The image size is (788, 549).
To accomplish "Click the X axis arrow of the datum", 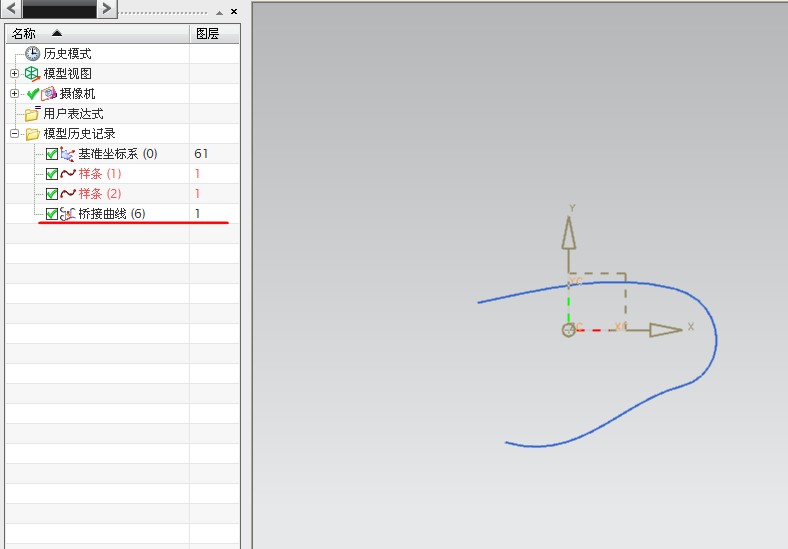I will [665, 330].
